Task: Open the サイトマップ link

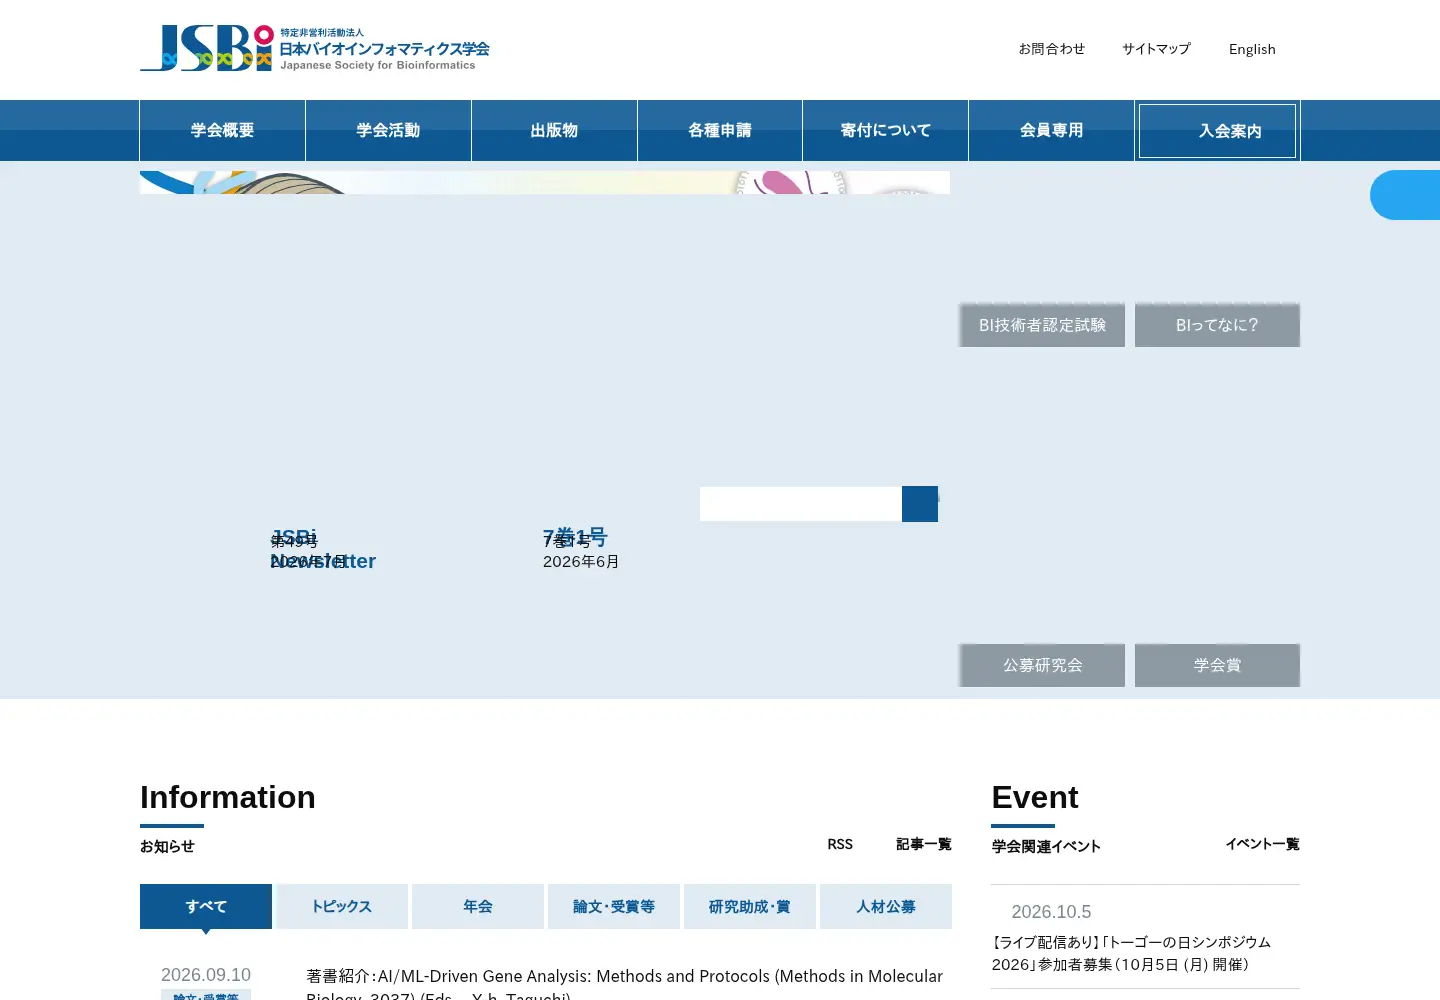Action: [1156, 49]
